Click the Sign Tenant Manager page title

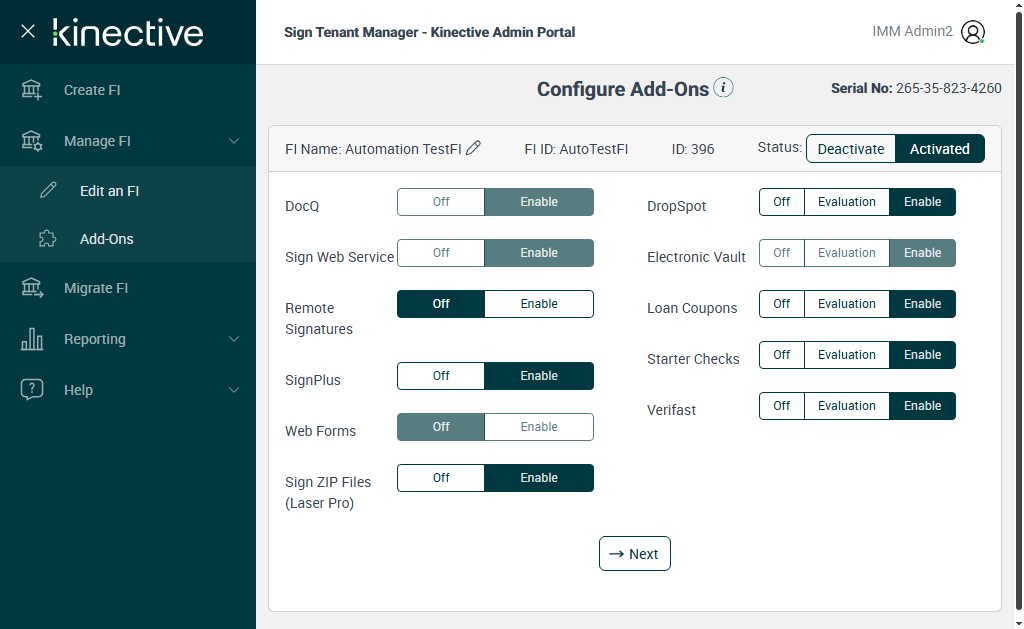point(430,32)
